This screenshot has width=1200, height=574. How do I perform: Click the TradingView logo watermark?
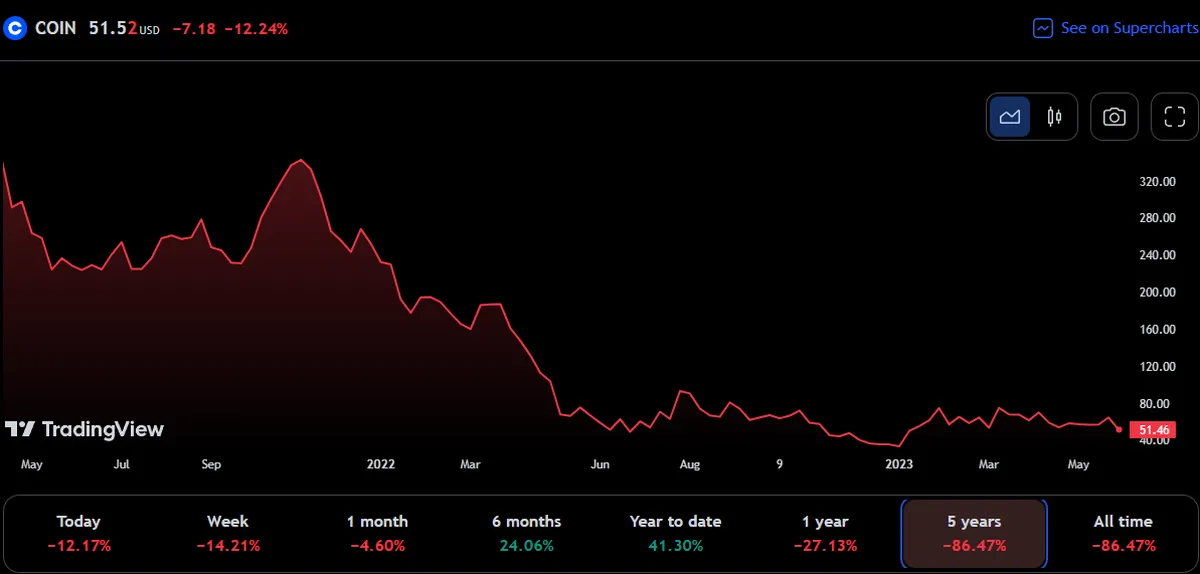85,429
